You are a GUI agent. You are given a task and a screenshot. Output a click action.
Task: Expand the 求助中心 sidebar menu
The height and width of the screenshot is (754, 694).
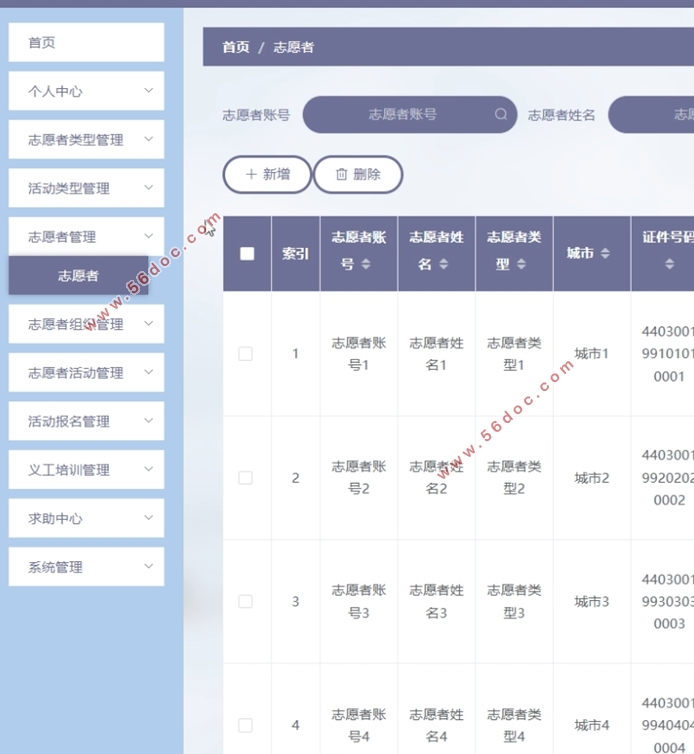click(148, 518)
